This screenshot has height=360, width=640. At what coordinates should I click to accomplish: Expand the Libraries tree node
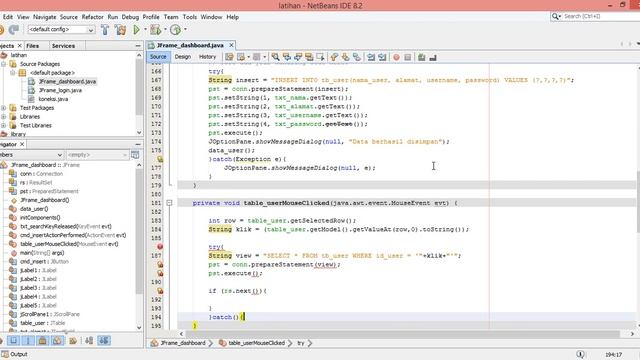point(4,117)
